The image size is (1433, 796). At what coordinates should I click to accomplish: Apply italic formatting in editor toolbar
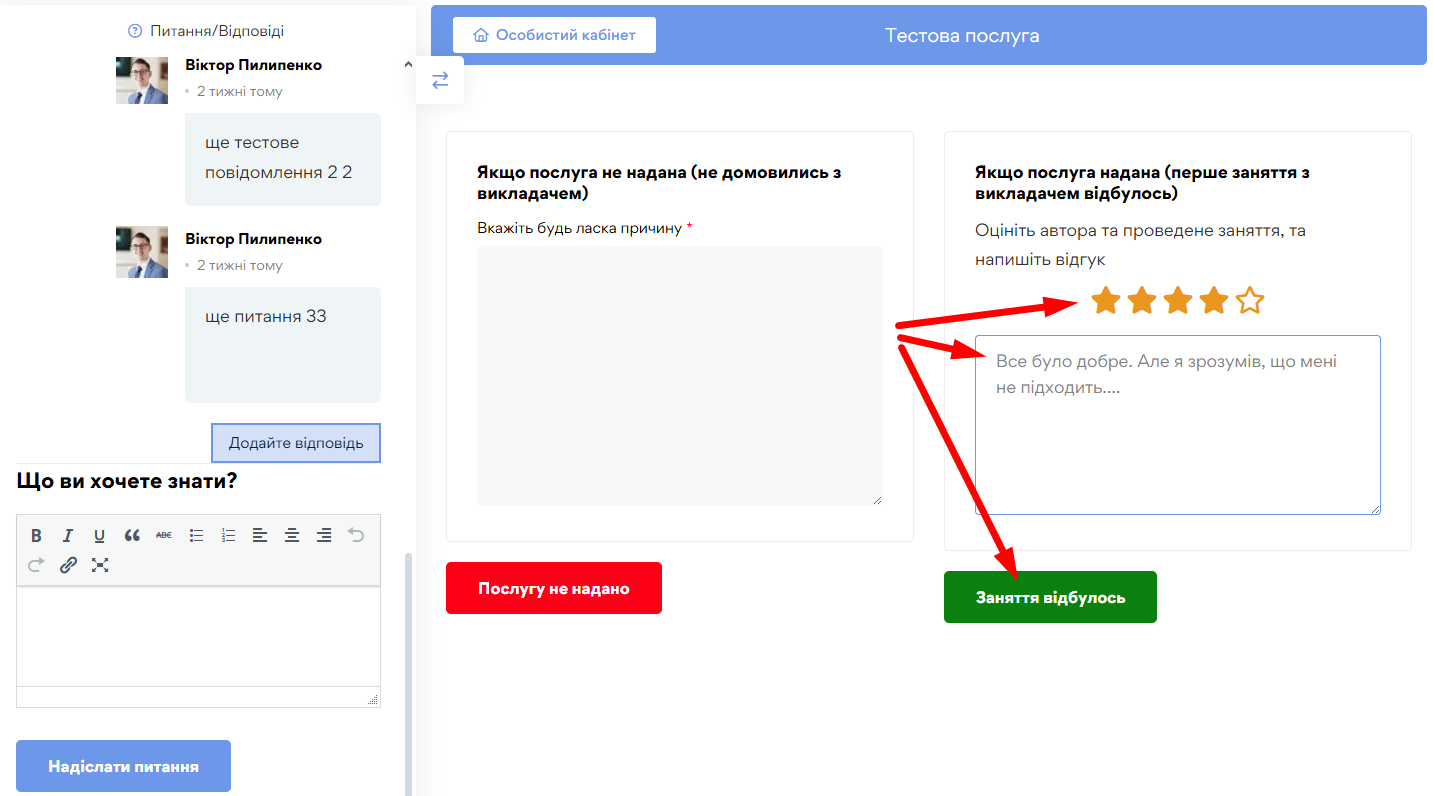tap(68, 536)
